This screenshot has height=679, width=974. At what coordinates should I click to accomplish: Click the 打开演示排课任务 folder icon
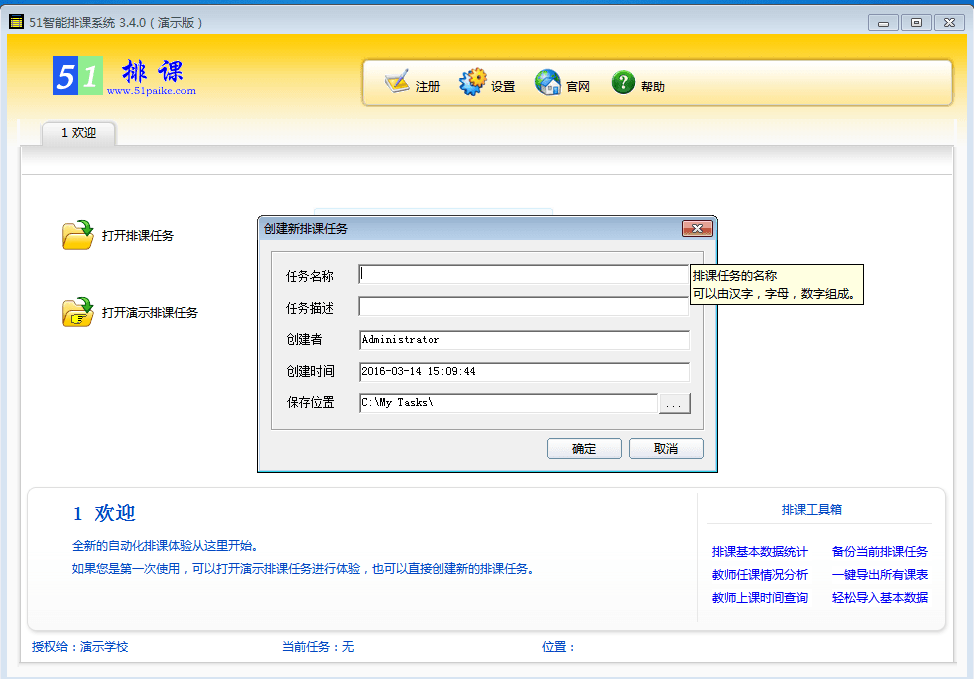pos(77,312)
